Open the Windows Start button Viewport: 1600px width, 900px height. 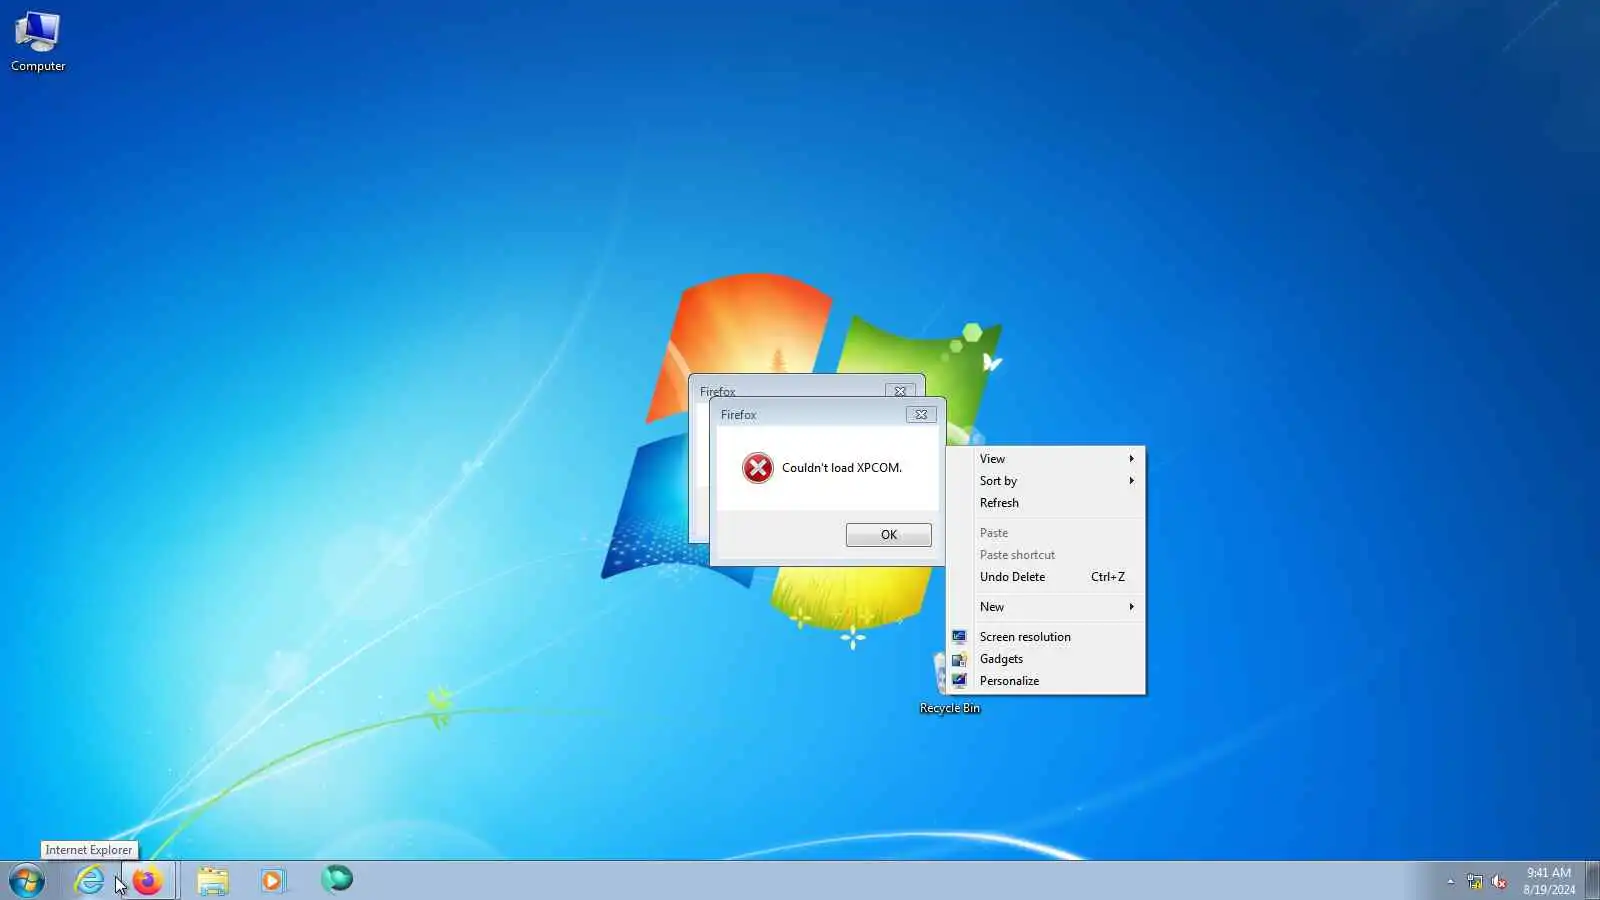click(27, 881)
